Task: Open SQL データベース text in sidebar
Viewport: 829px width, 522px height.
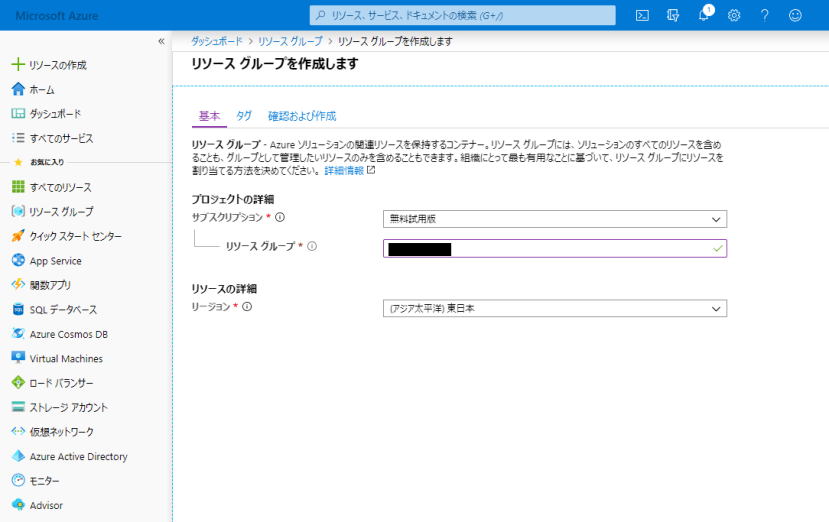Action: [63, 309]
